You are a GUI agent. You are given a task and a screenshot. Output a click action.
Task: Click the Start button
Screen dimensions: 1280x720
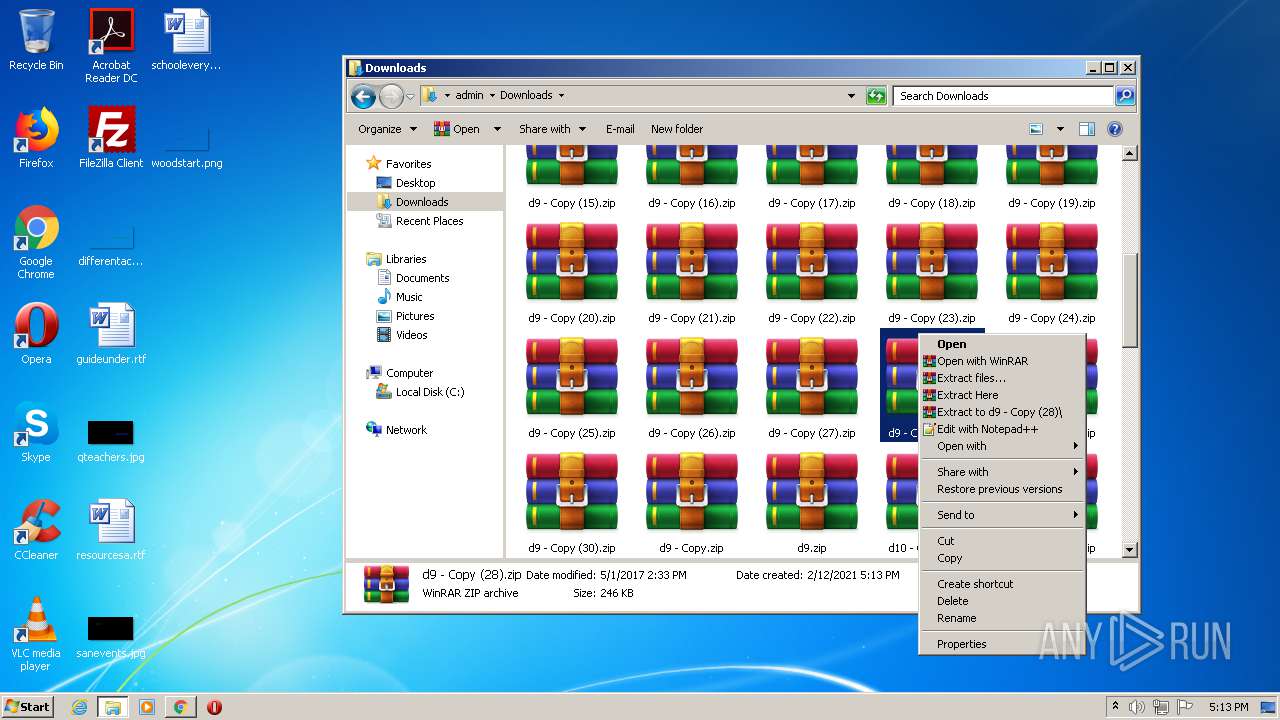coord(27,707)
